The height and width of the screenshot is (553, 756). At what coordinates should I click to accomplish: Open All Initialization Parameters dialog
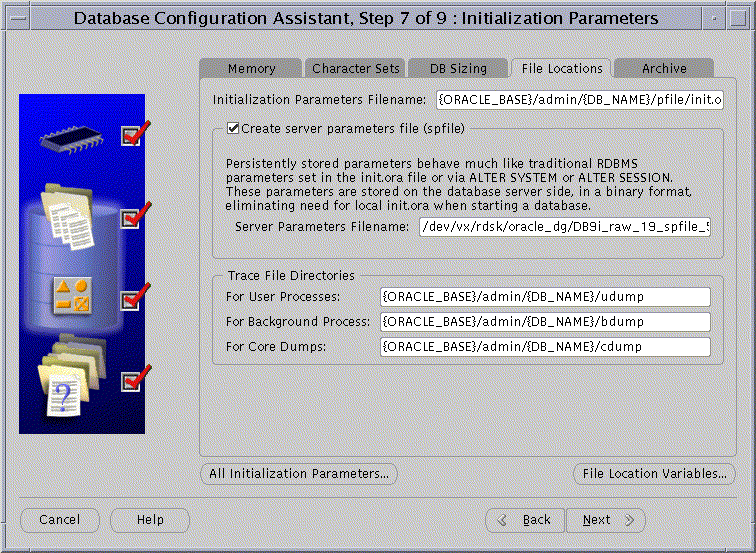pyautogui.click(x=299, y=473)
